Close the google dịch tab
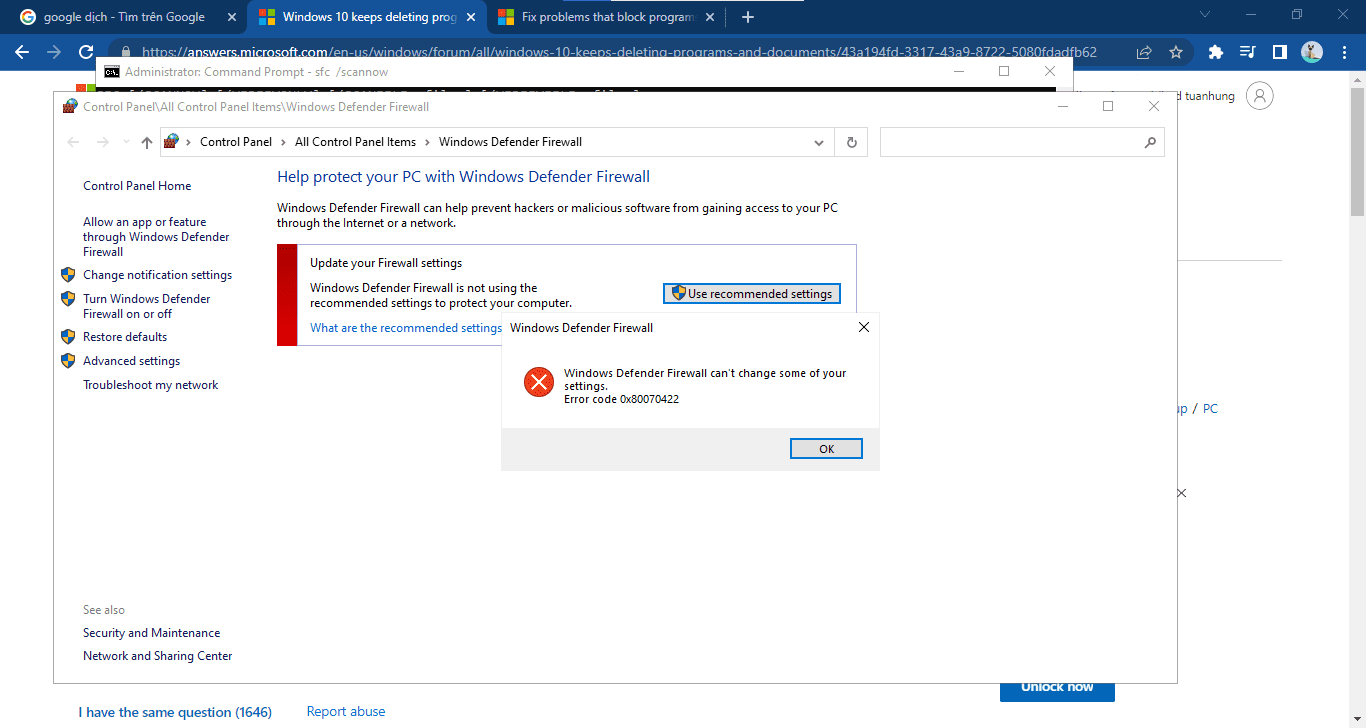This screenshot has height=728, width=1366. pyautogui.click(x=232, y=17)
